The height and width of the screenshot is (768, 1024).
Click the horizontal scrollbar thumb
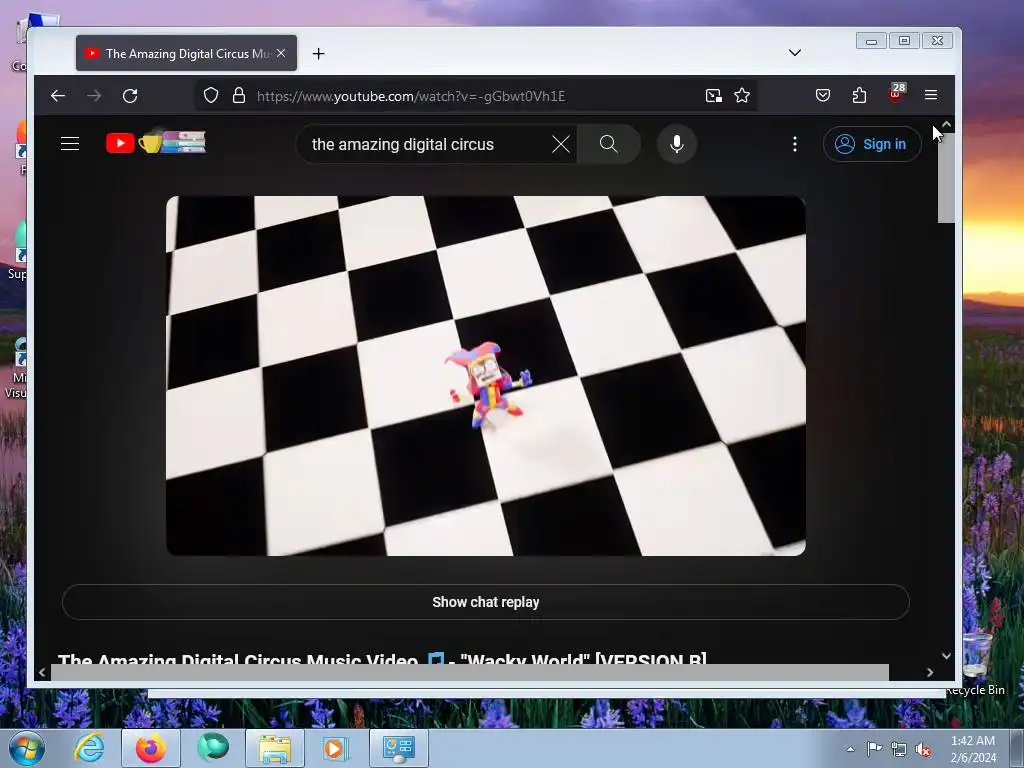tap(470, 672)
